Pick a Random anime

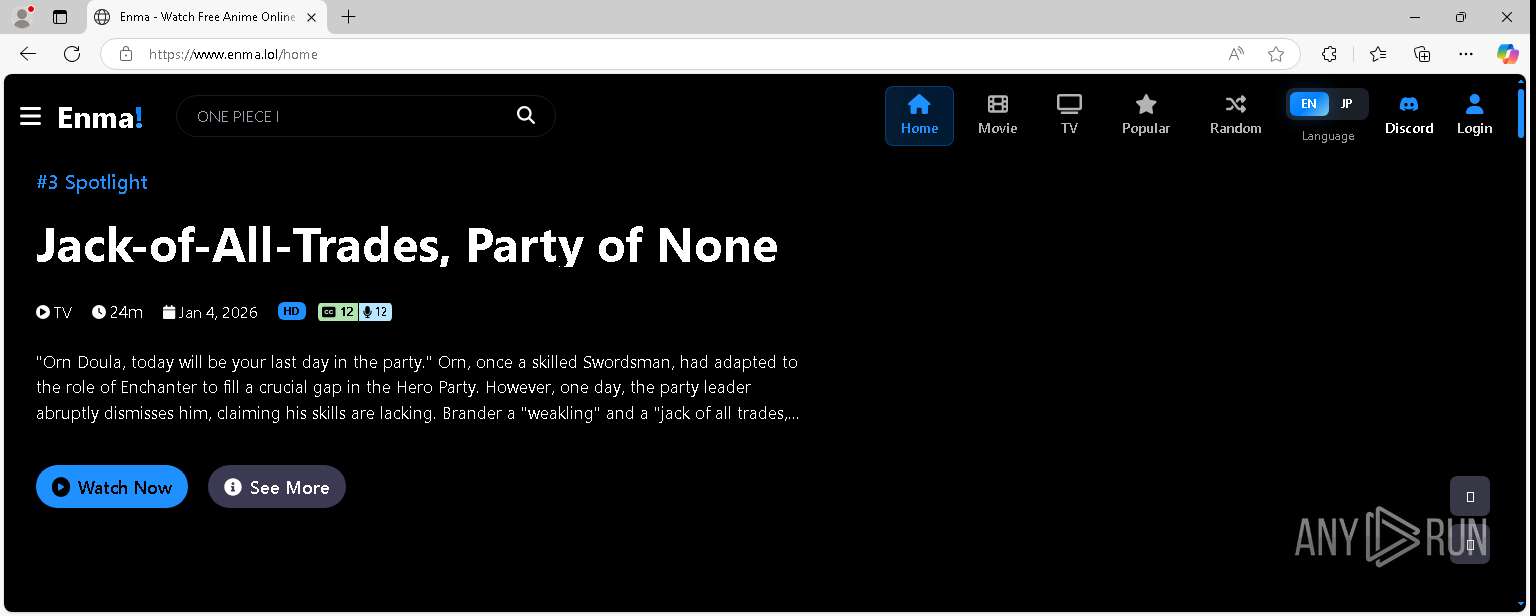[x=1235, y=116]
